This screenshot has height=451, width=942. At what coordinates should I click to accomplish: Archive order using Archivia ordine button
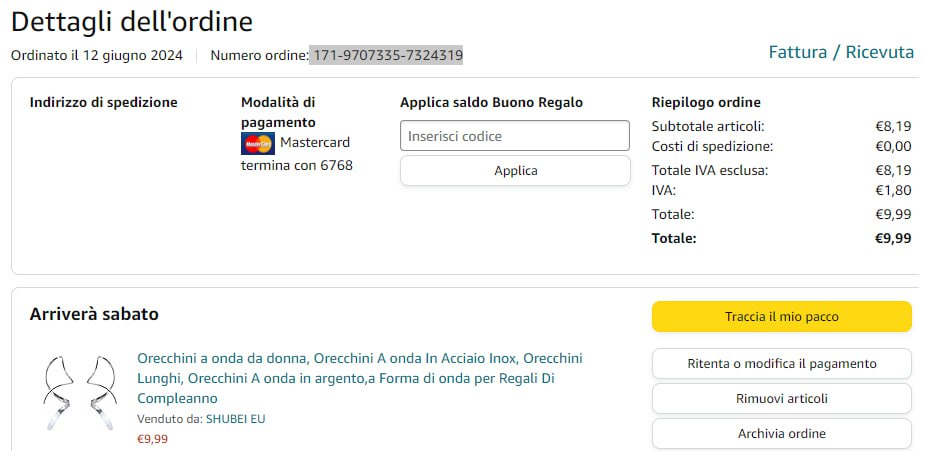click(x=781, y=433)
